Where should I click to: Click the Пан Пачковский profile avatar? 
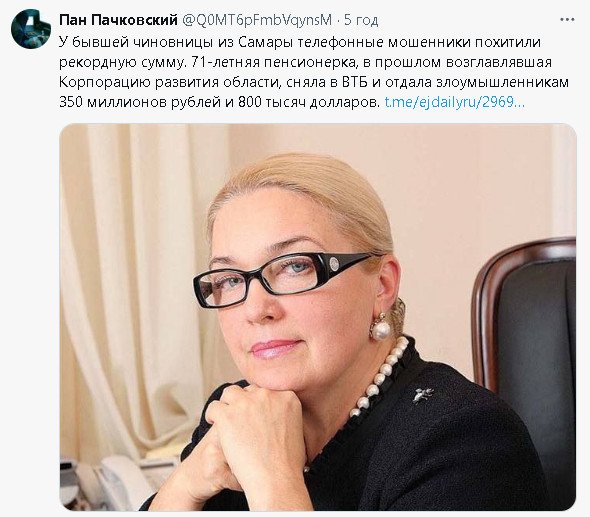click(31, 29)
